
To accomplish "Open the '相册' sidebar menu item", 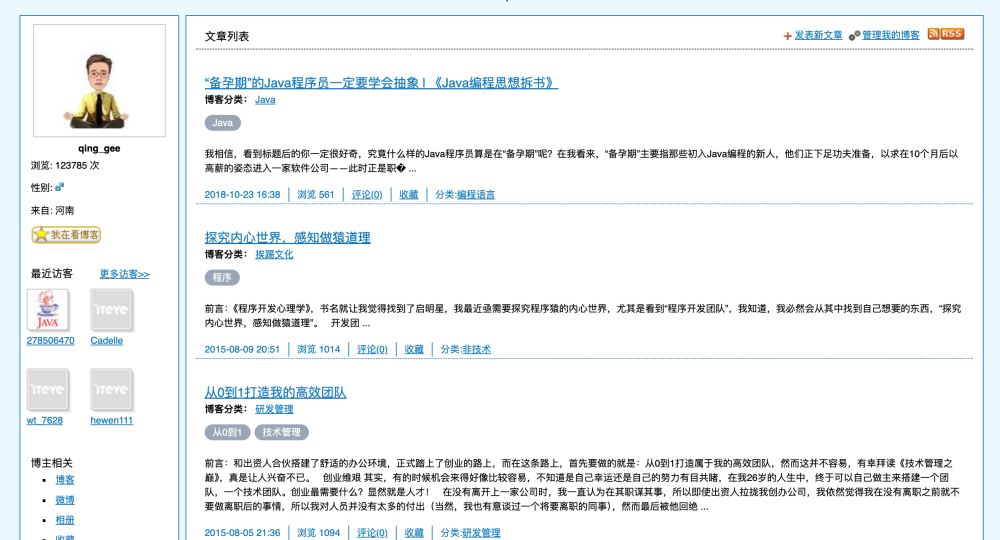I will (x=64, y=520).
